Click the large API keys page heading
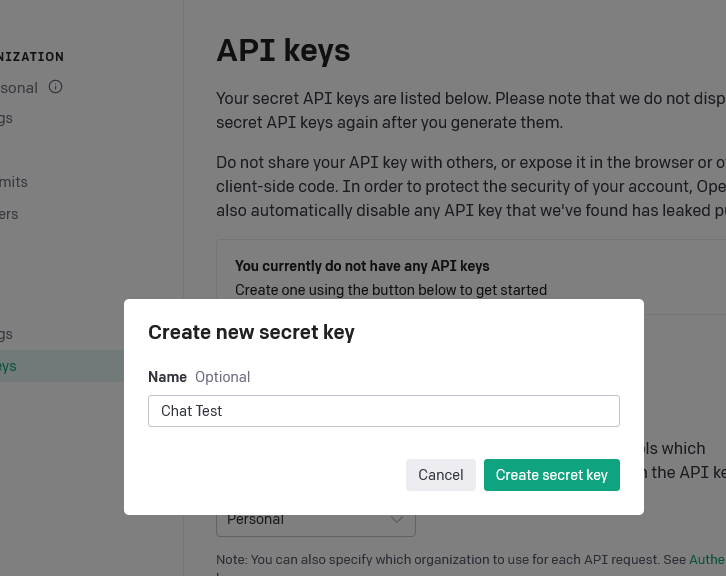Viewport: 726px width, 576px height. (x=283, y=50)
